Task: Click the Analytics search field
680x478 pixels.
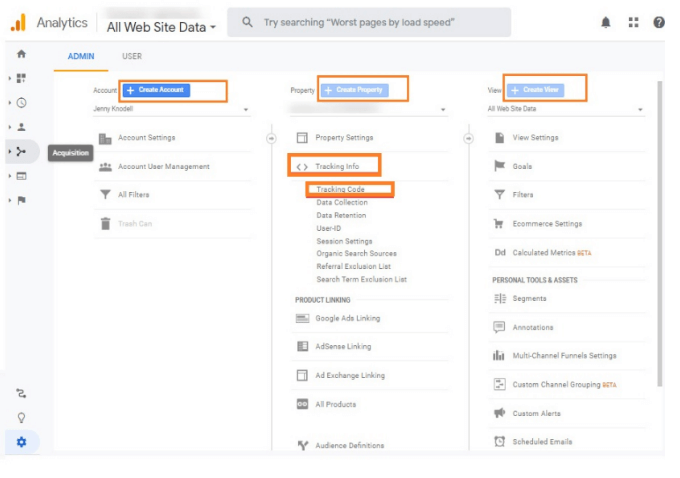Action: point(370,22)
